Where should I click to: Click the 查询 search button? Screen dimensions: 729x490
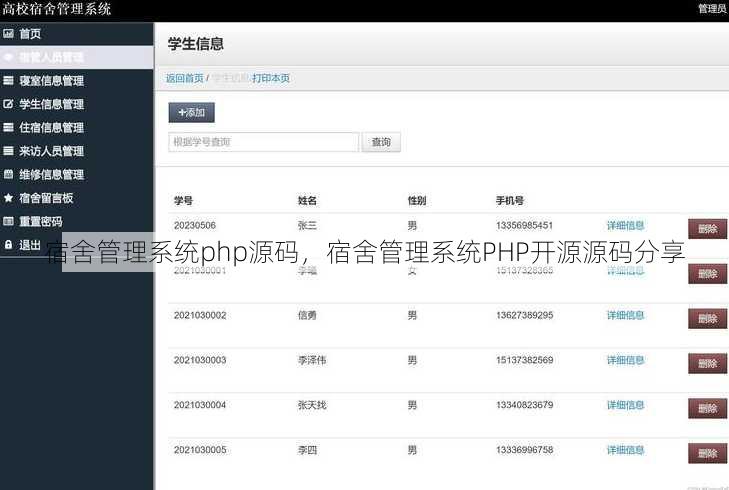tap(381, 142)
